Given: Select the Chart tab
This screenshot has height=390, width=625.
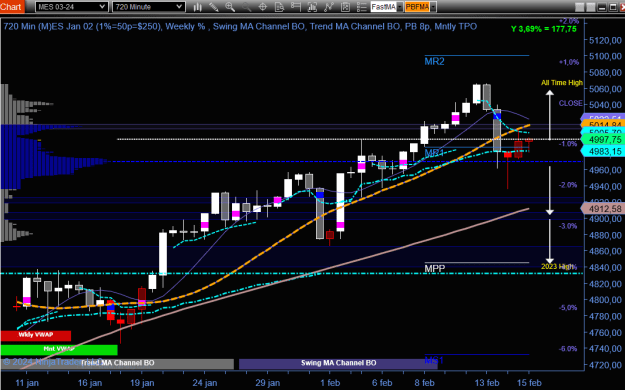Looking at the screenshot, I should click(12, 6).
